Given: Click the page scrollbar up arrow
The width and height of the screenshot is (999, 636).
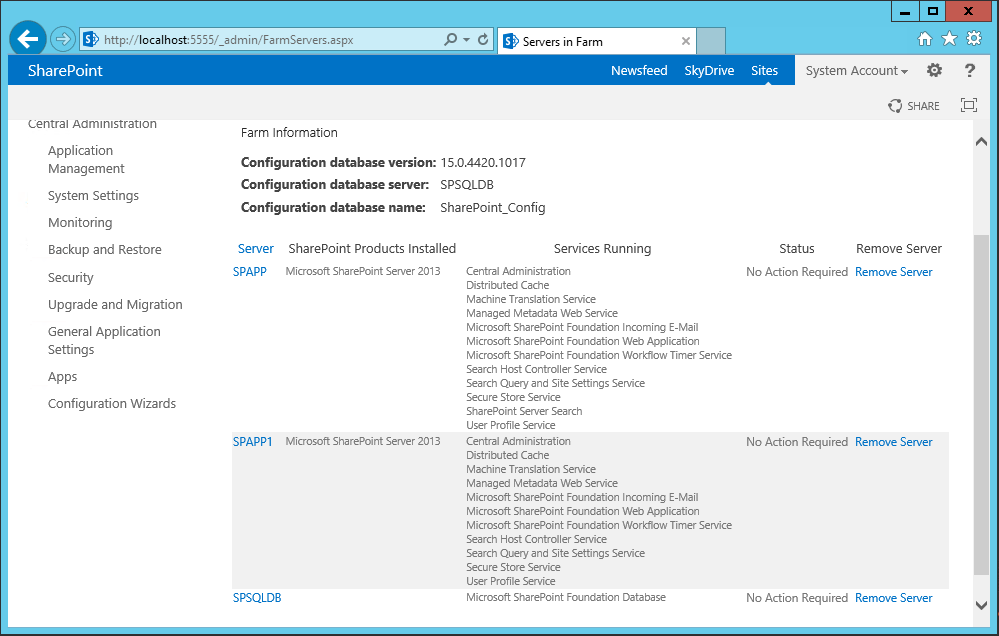Looking at the screenshot, I should 981,141.
